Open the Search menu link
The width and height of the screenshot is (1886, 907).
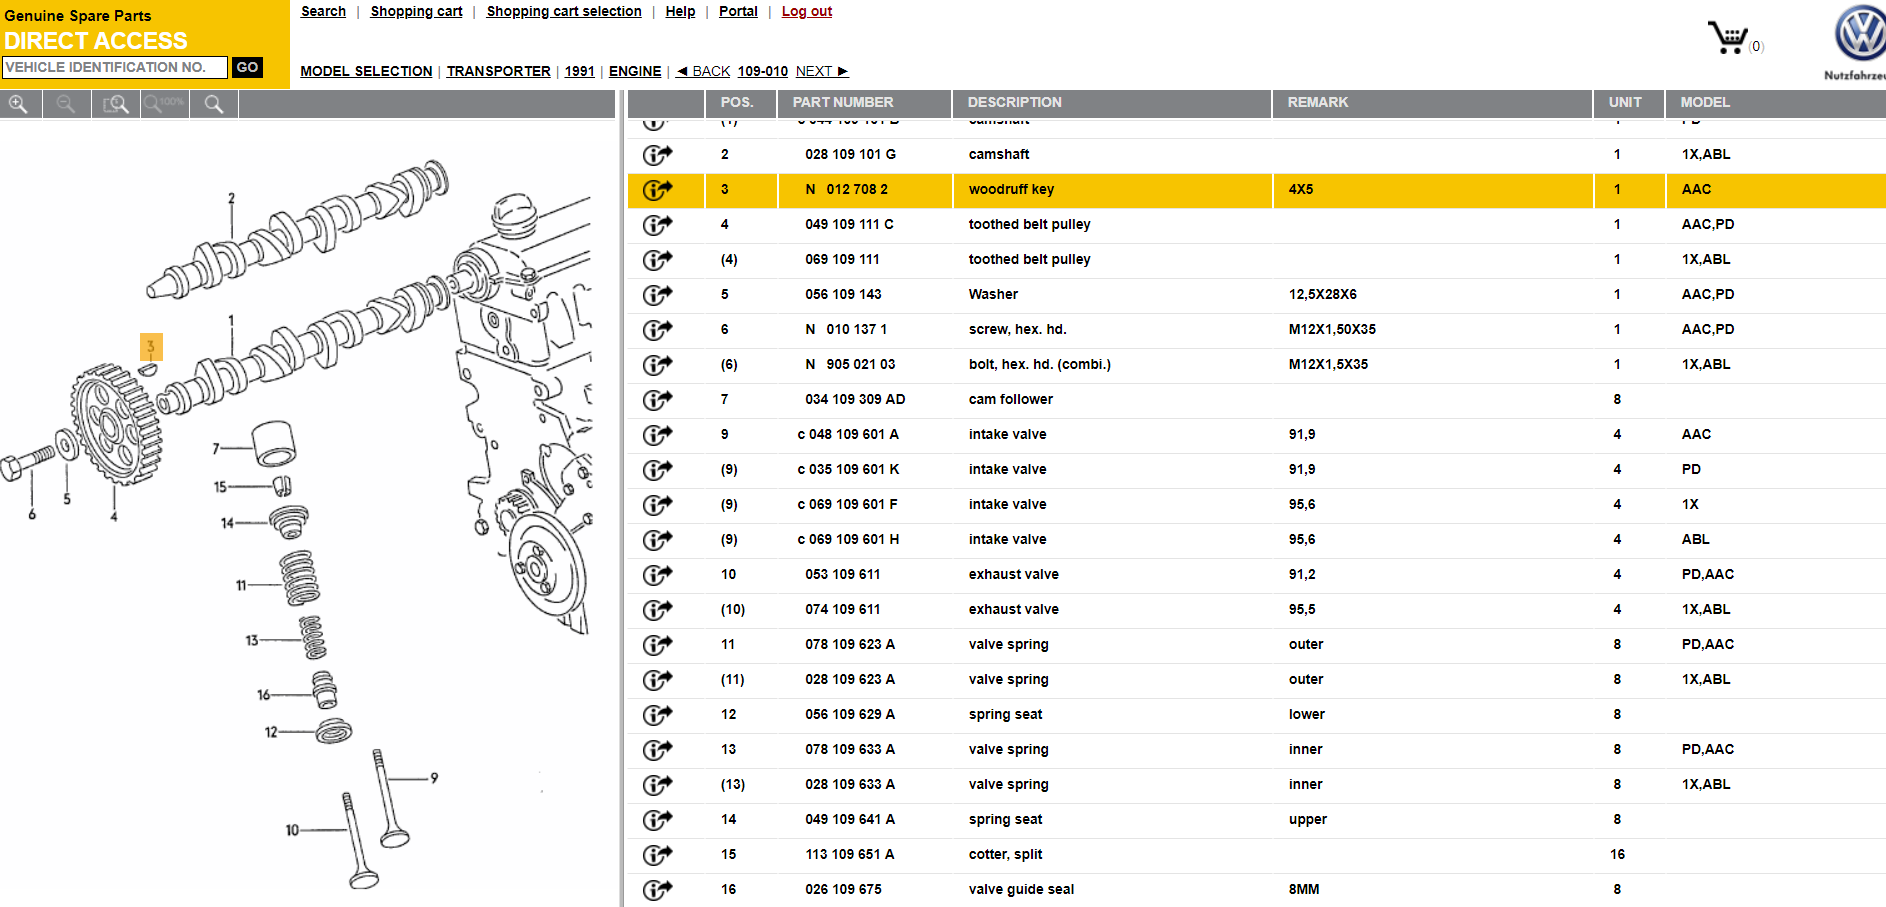coord(323,12)
